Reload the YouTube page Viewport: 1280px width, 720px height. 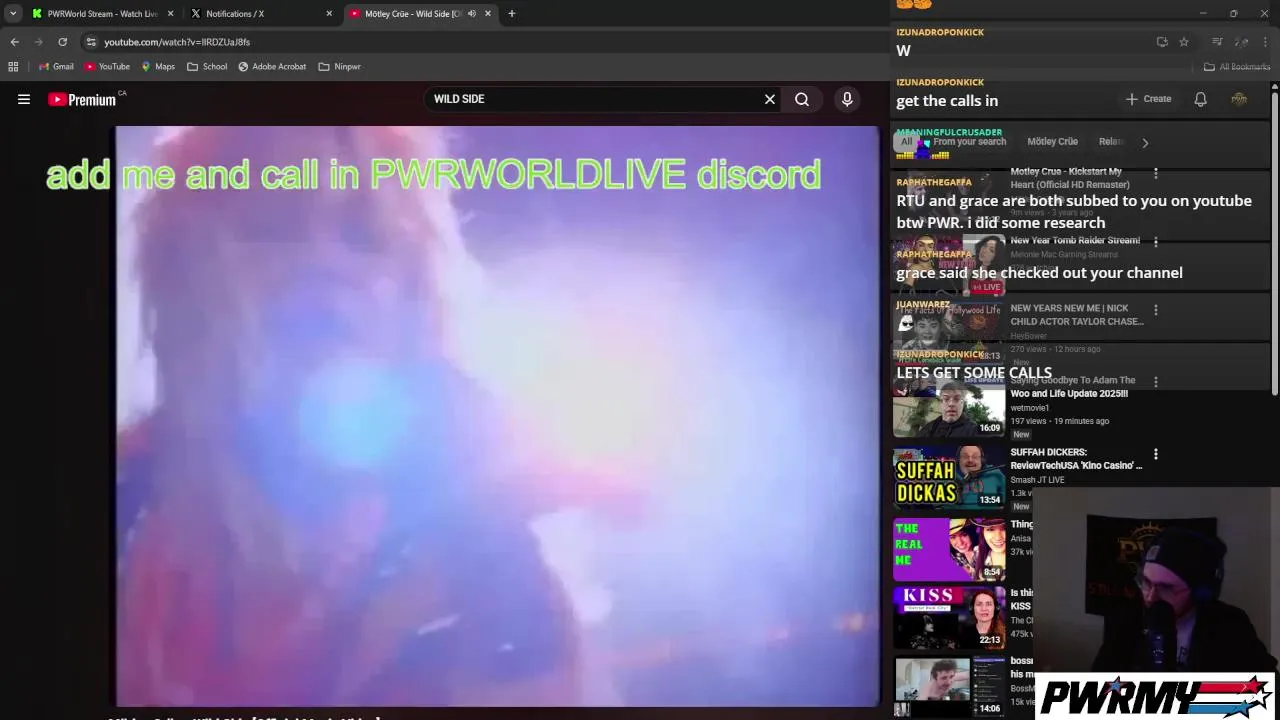(x=62, y=42)
